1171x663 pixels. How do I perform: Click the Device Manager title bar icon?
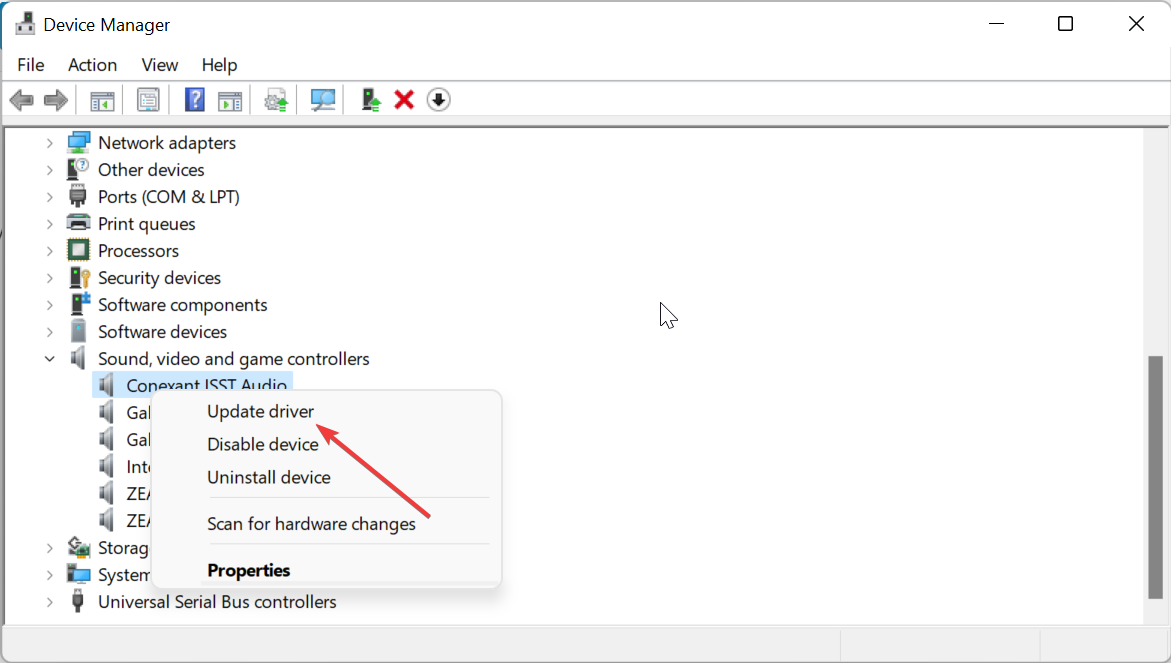pos(25,24)
